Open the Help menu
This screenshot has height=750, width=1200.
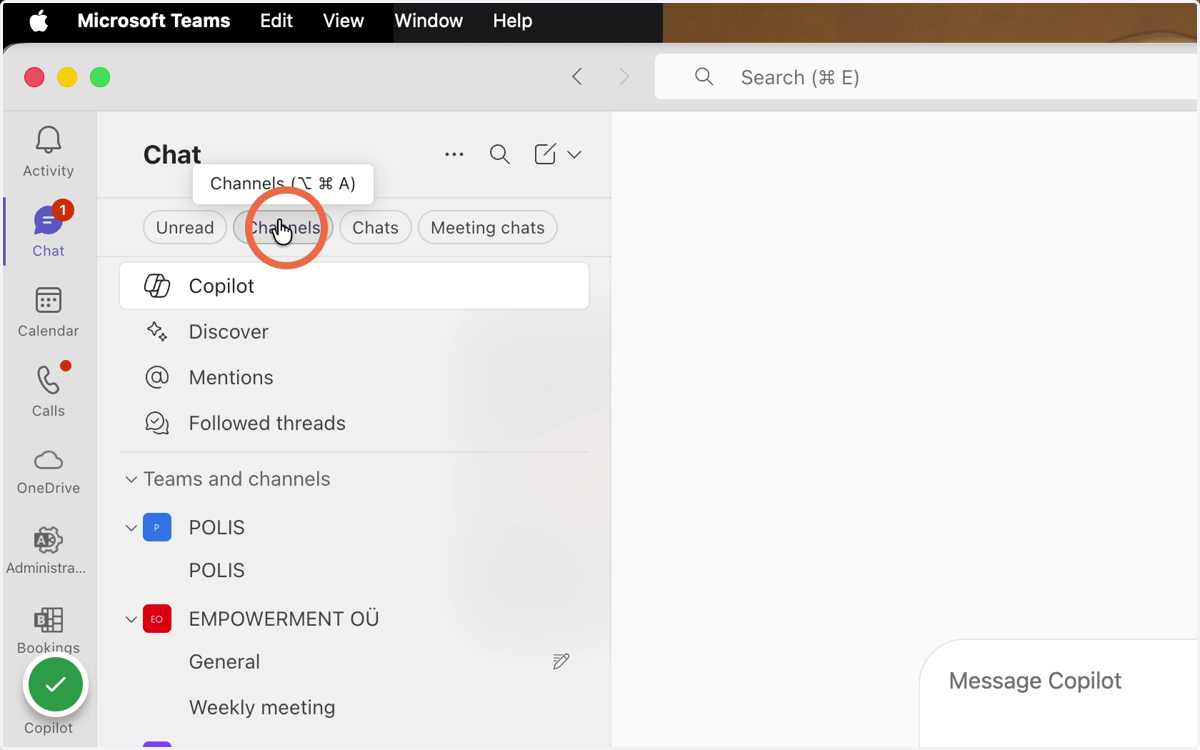[512, 21]
